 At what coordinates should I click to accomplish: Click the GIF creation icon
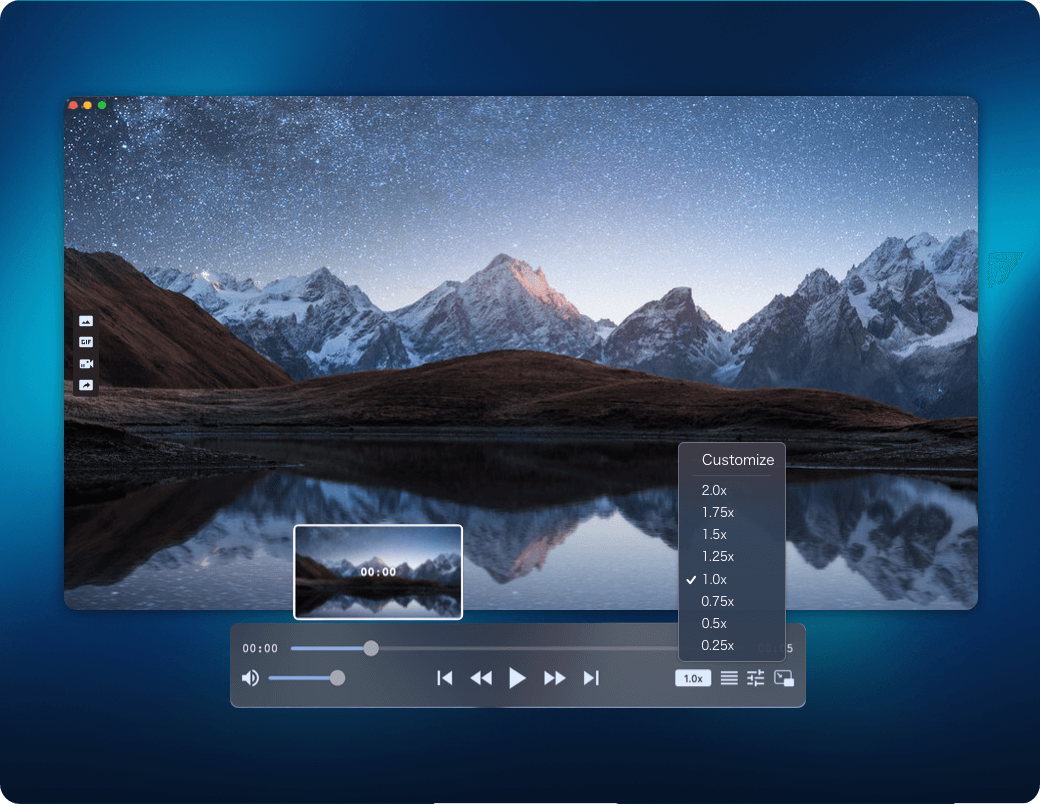(86, 342)
